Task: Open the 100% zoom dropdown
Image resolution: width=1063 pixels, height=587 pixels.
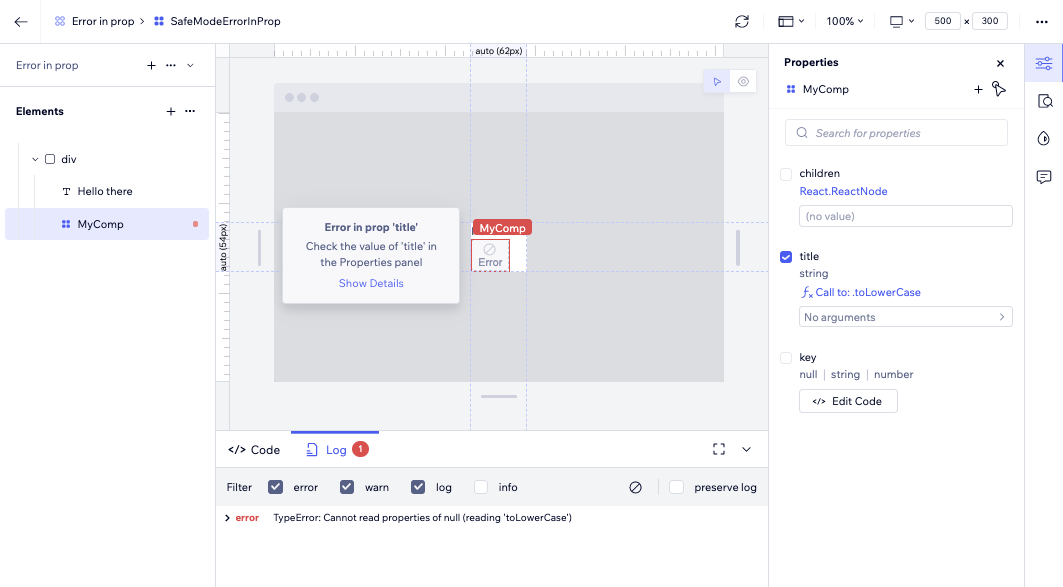Action: (x=845, y=22)
